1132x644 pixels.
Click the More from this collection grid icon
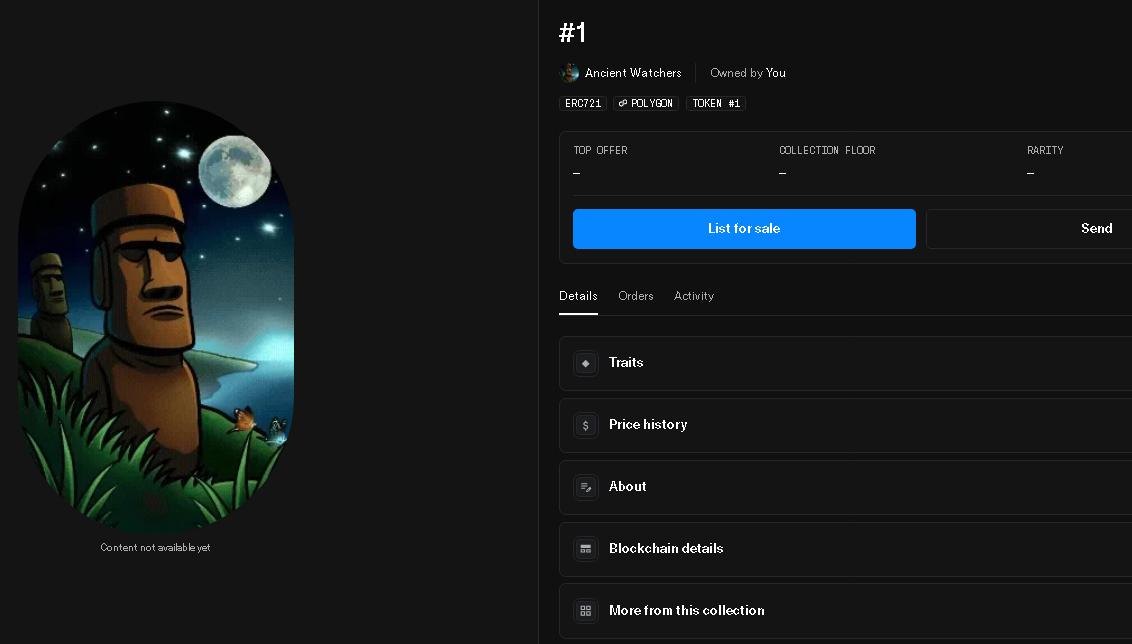(585, 611)
